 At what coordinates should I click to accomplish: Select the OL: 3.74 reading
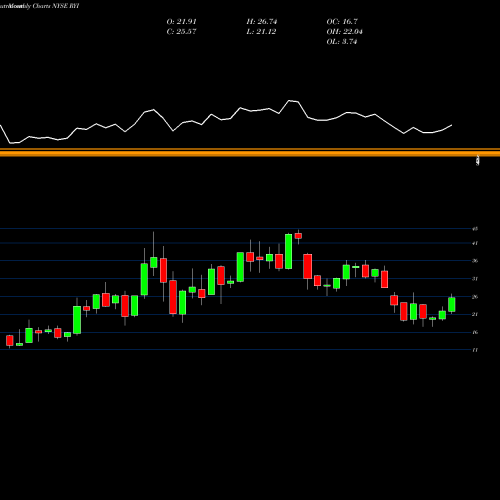click(x=342, y=42)
